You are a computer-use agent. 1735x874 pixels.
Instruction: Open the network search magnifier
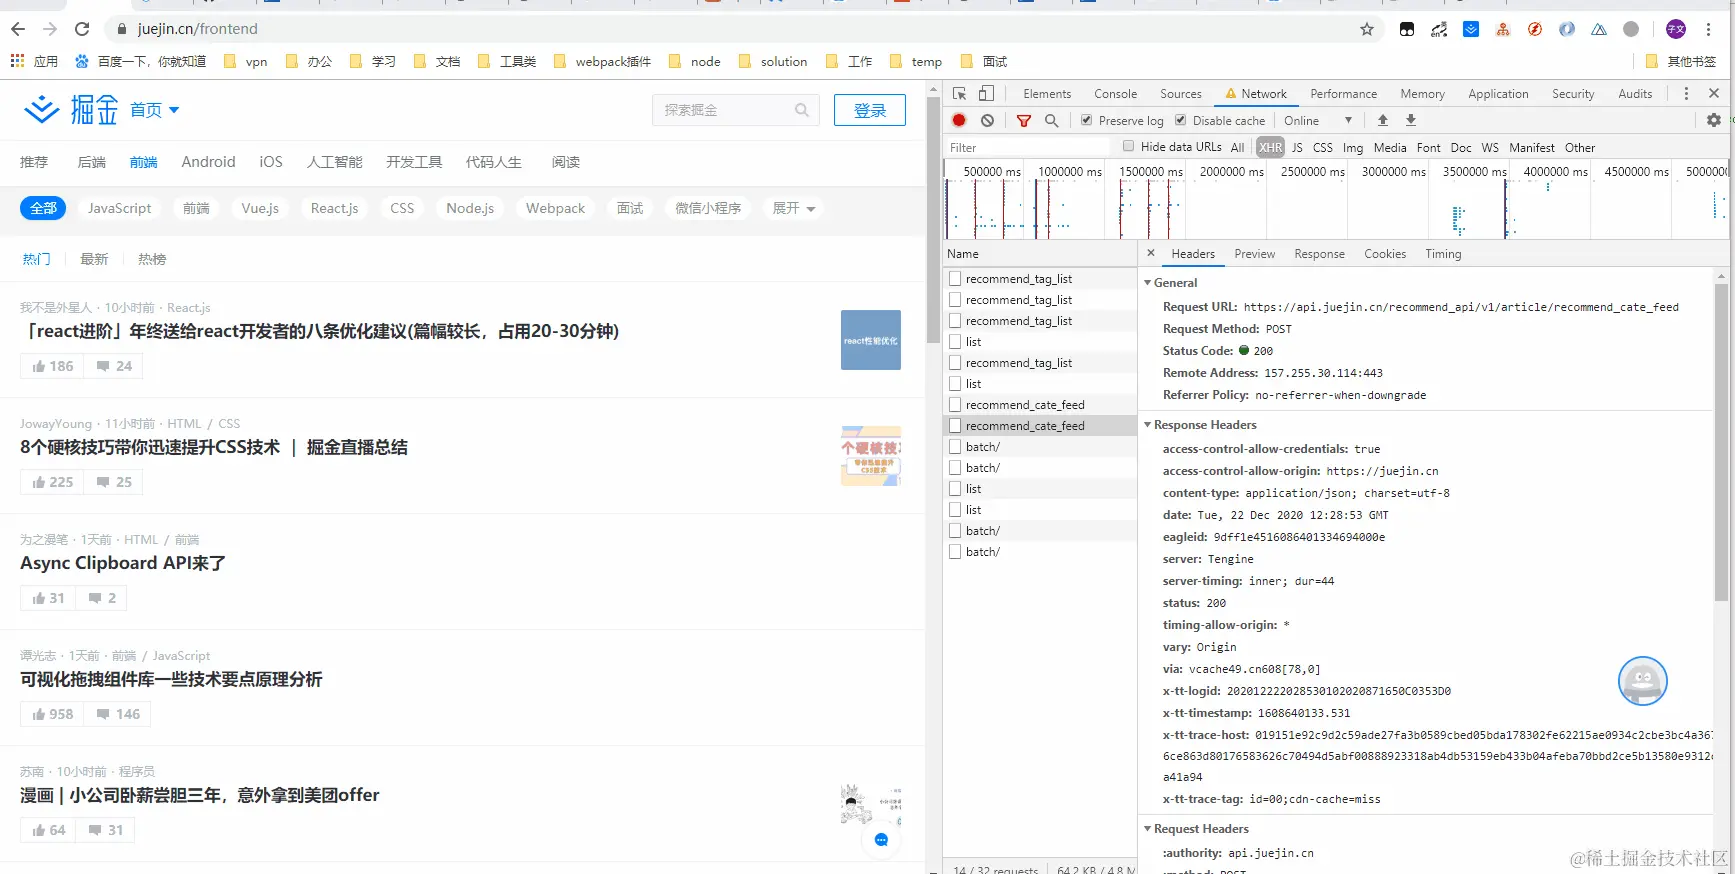coord(1051,120)
